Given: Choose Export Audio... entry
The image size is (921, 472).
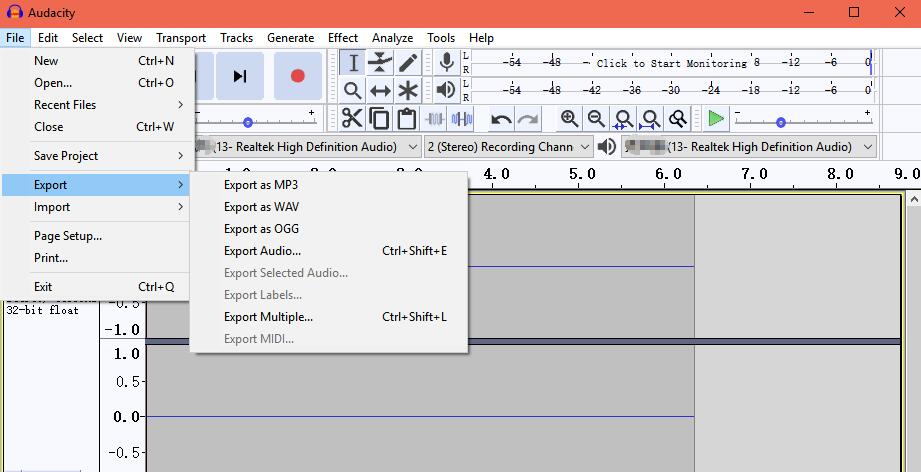Looking at the screenshot, I should point(329,251).
